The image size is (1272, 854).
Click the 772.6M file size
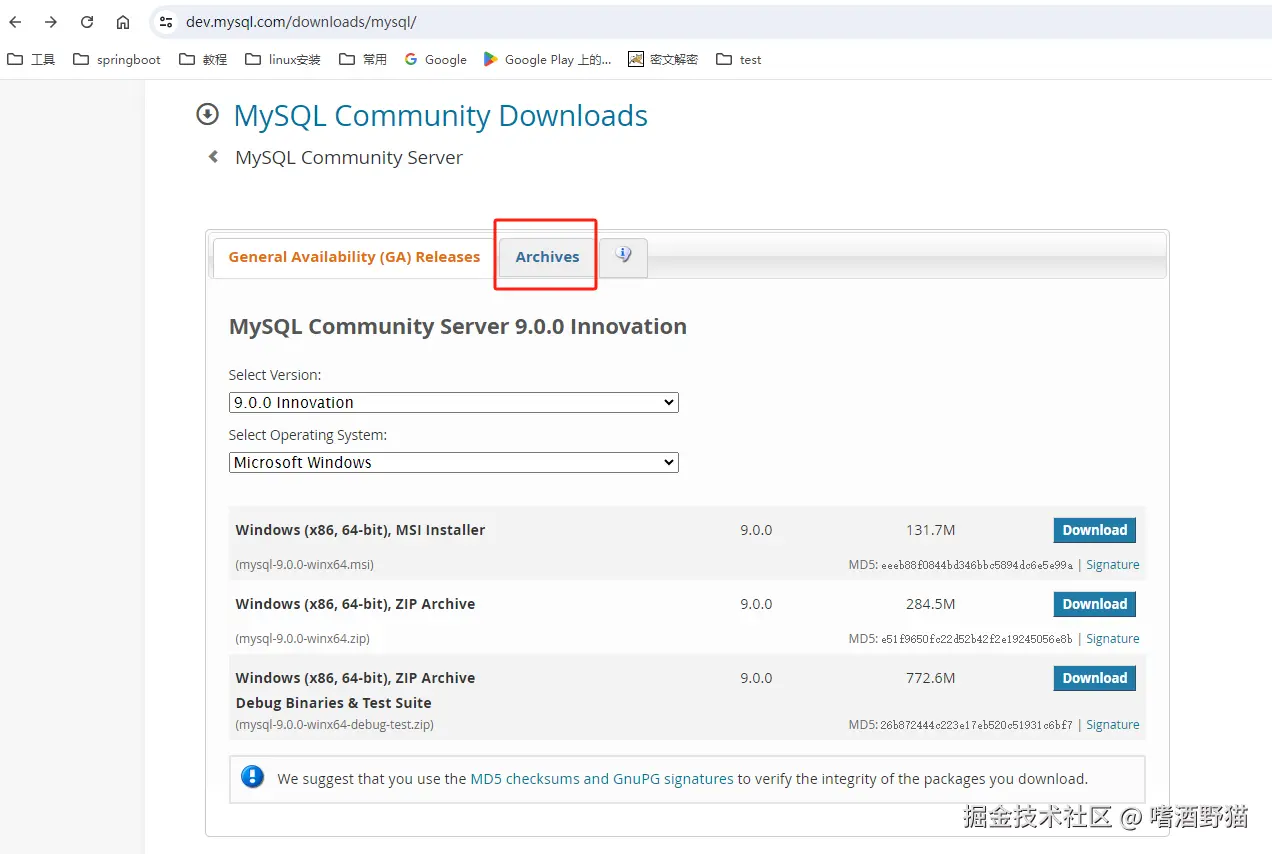pos(930,678)
